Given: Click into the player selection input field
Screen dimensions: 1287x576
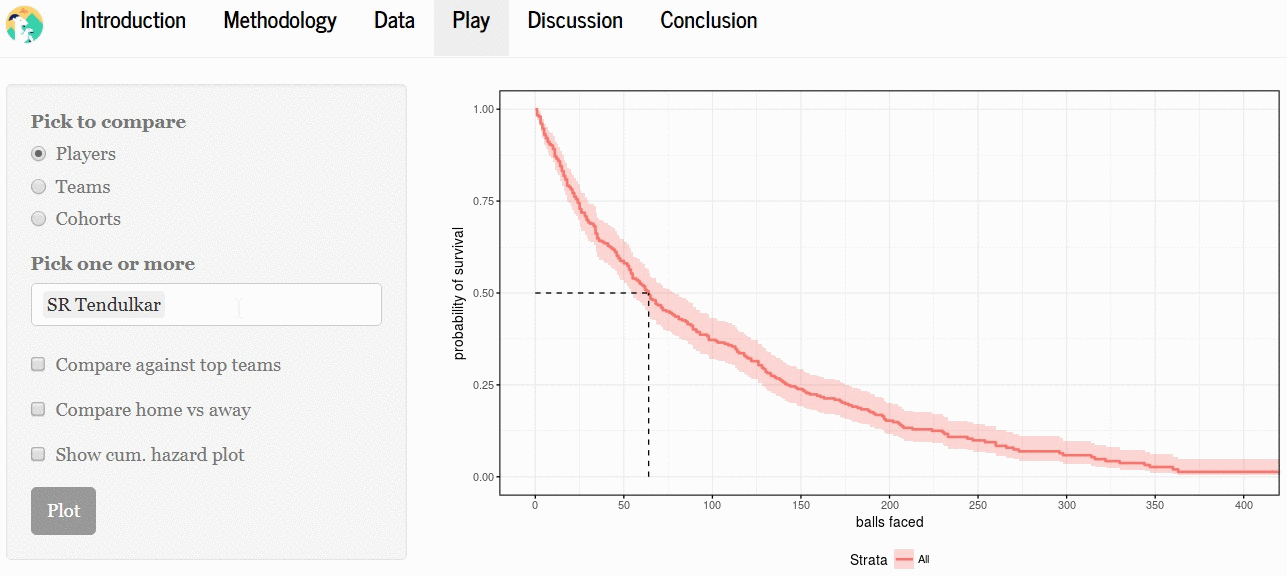Looking at the screenshot, I should [x=206, y=304].
